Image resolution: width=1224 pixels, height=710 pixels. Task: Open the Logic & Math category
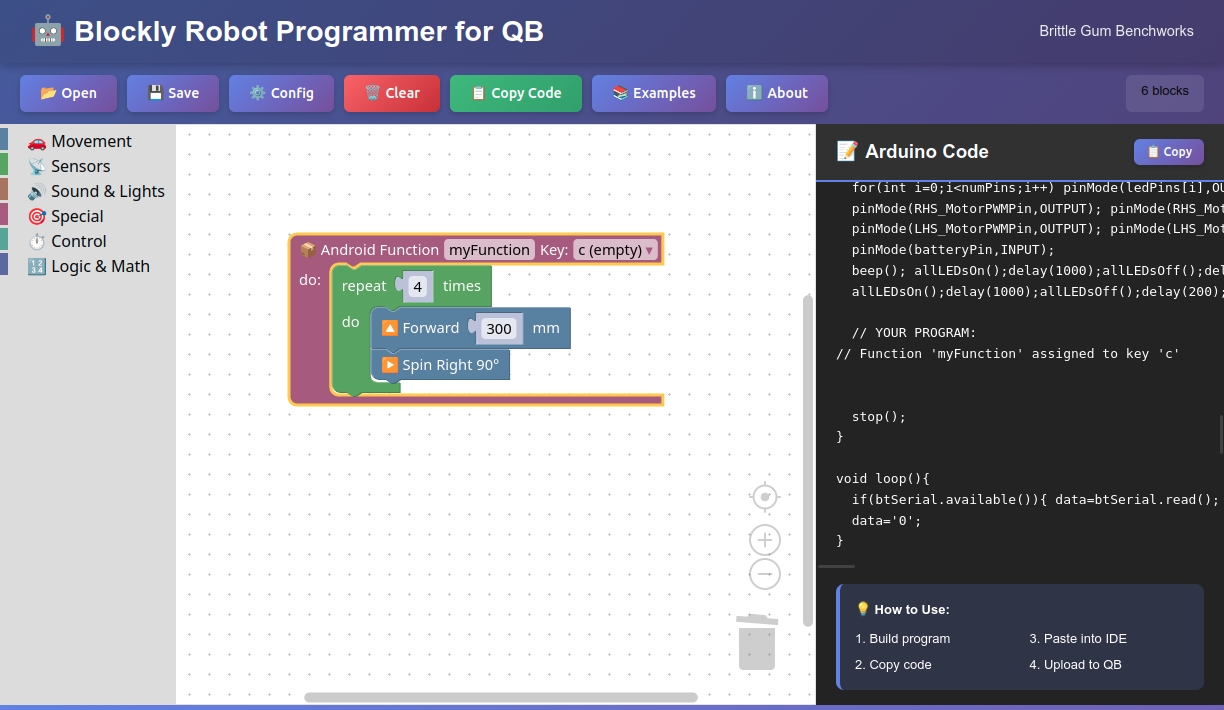88,266
